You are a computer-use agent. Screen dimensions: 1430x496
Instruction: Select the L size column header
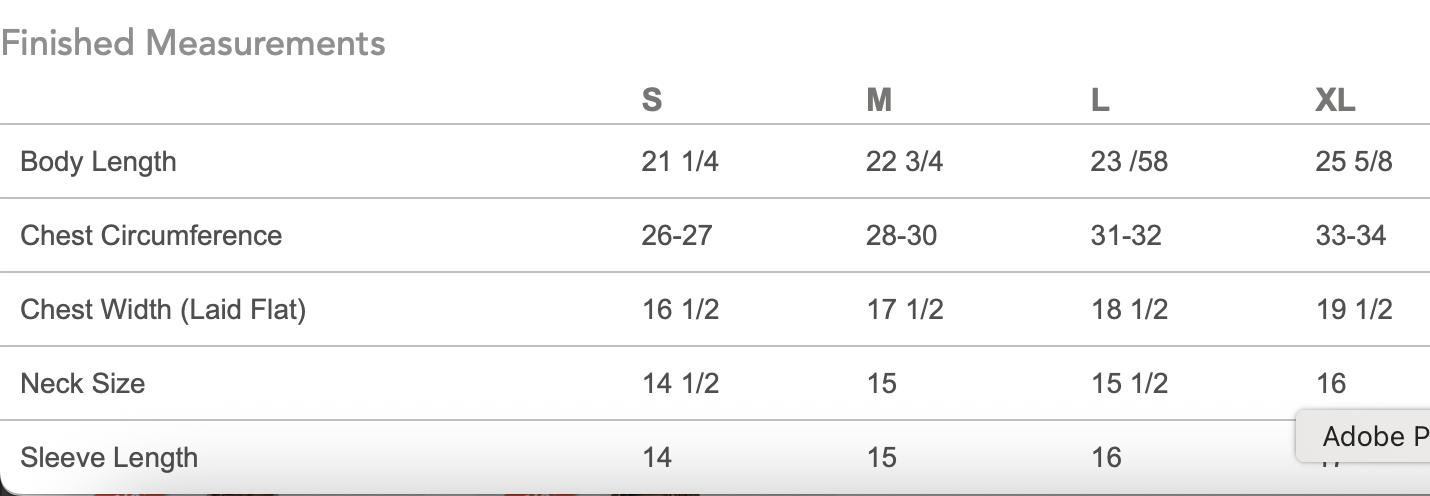pyautogui.click(x=1100, y=100)
